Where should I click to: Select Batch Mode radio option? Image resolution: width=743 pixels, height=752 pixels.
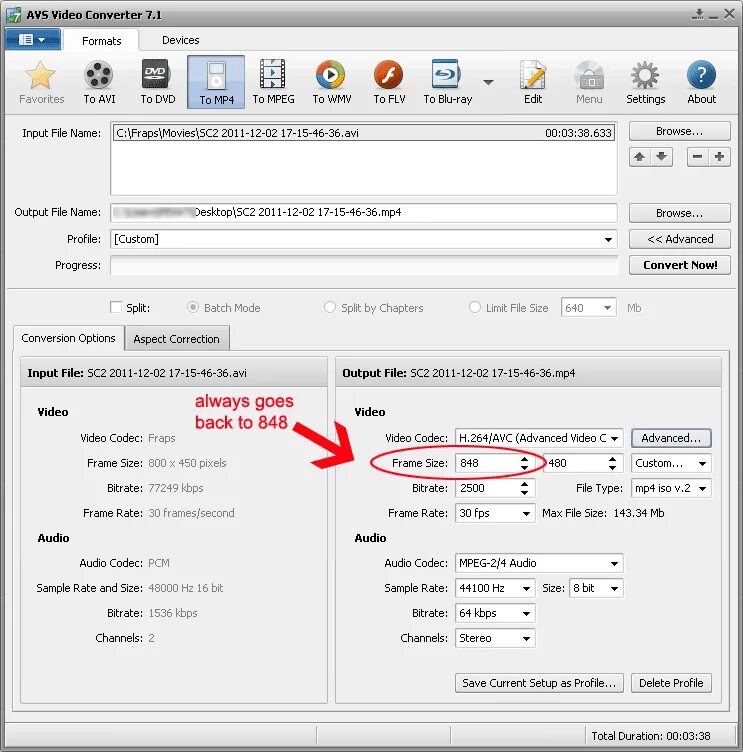pyautogui.click(x=193, y=307)
